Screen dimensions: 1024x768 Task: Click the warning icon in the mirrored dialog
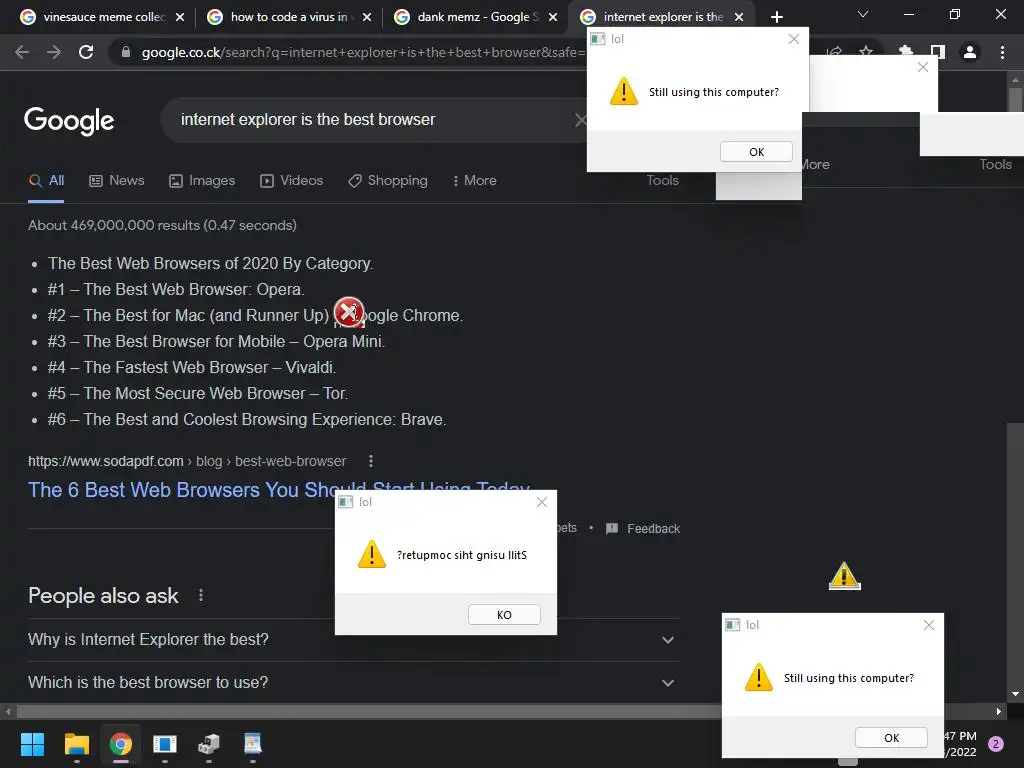pos(372,554)
